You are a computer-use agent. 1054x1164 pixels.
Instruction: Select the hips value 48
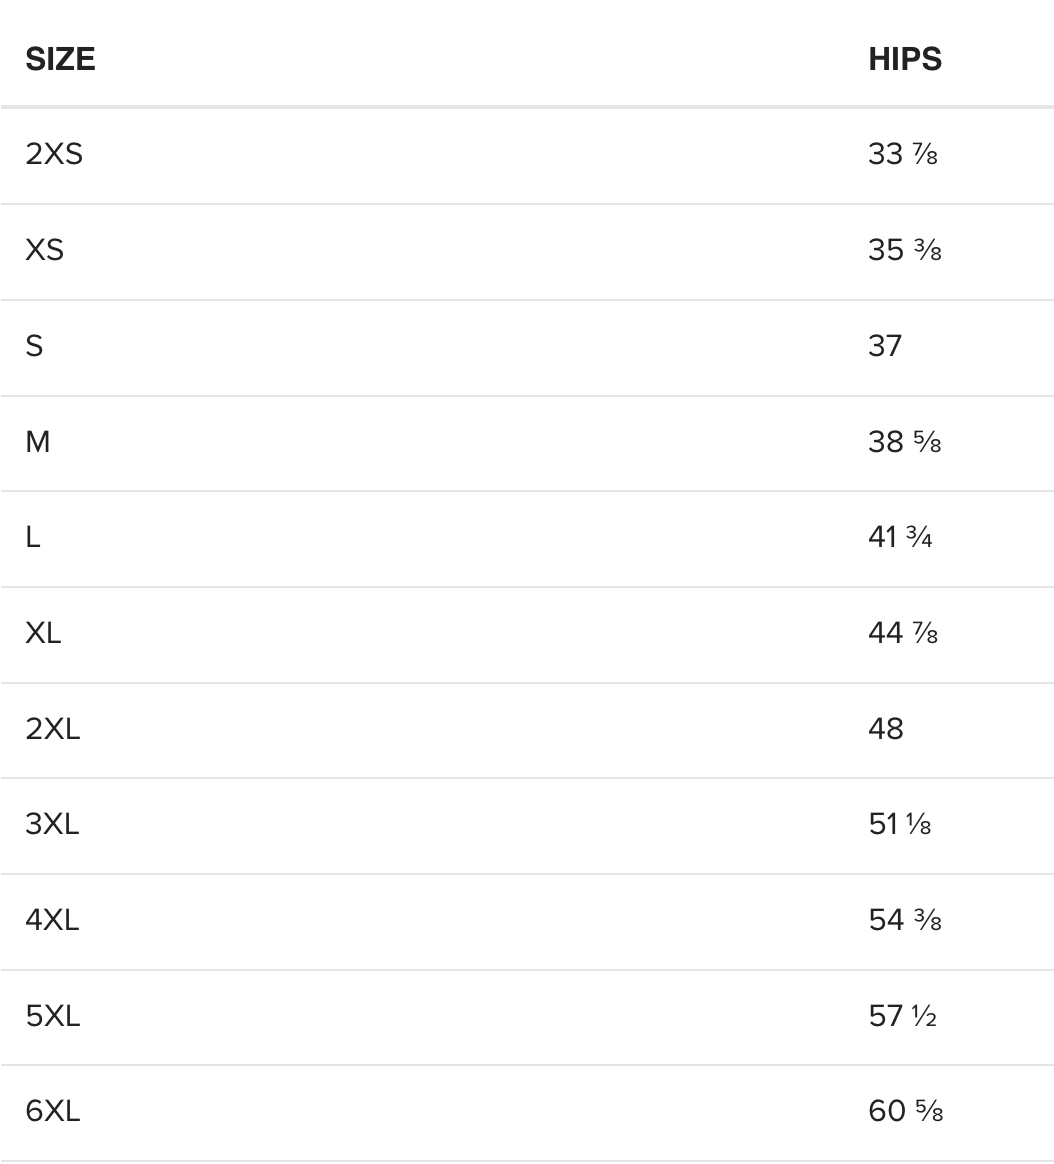point(886,729)
